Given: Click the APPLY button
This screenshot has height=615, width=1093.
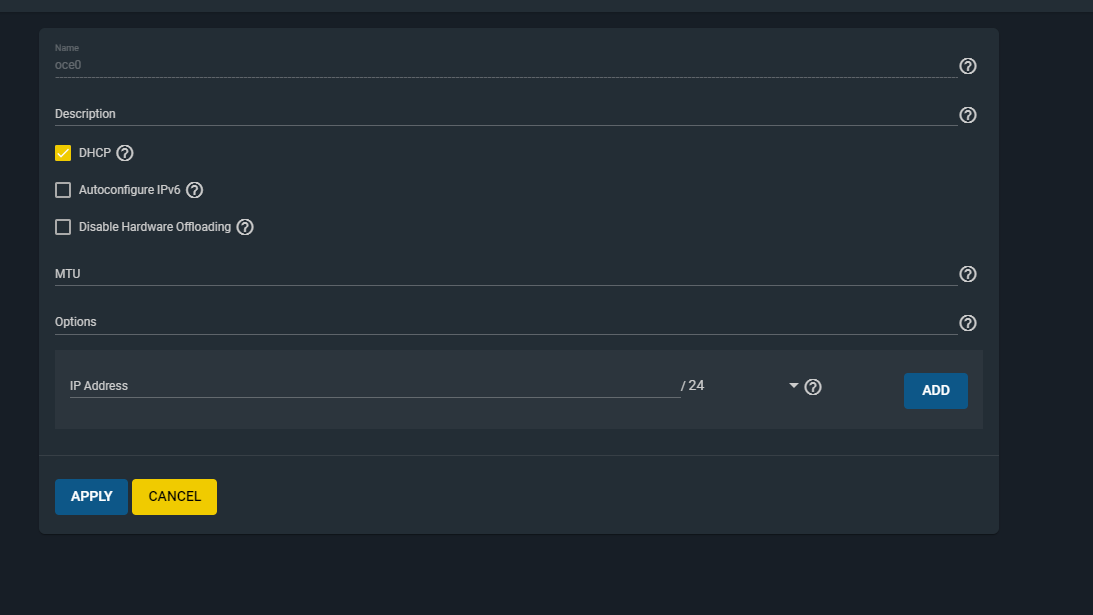Looking at the screenshot, I should coord(91,497).
